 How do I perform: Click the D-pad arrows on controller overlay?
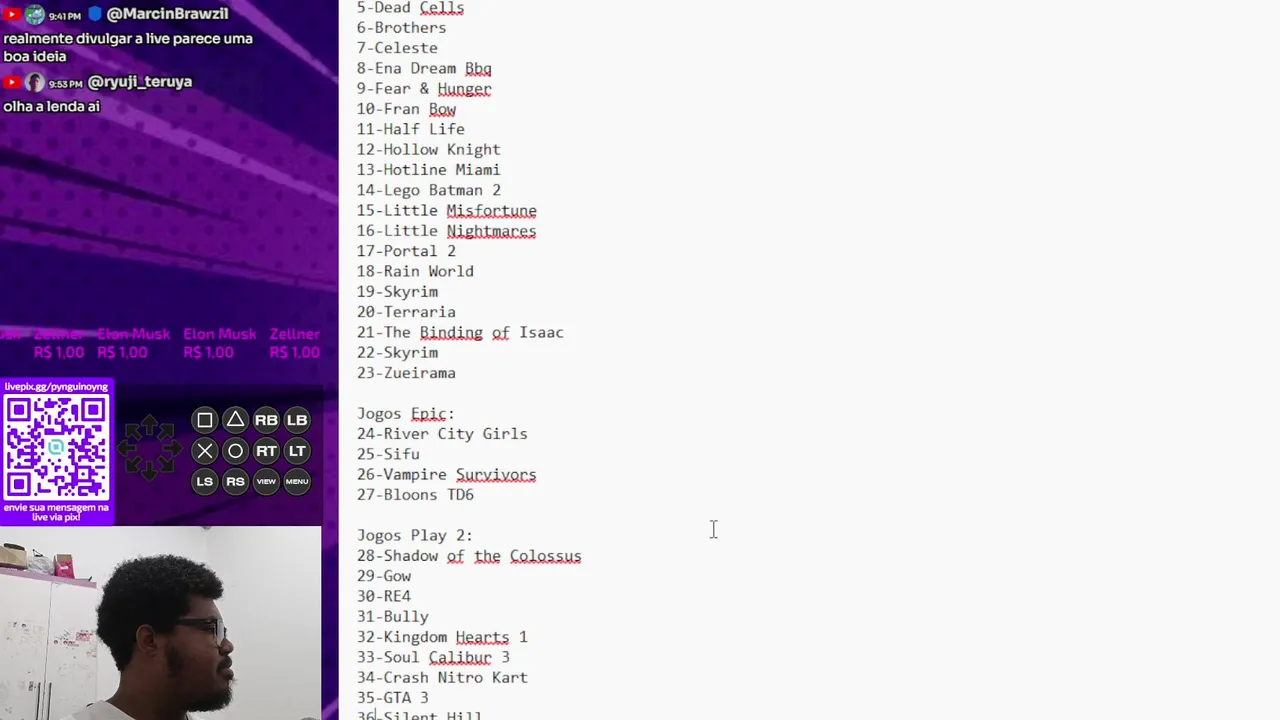pos(150,447)
